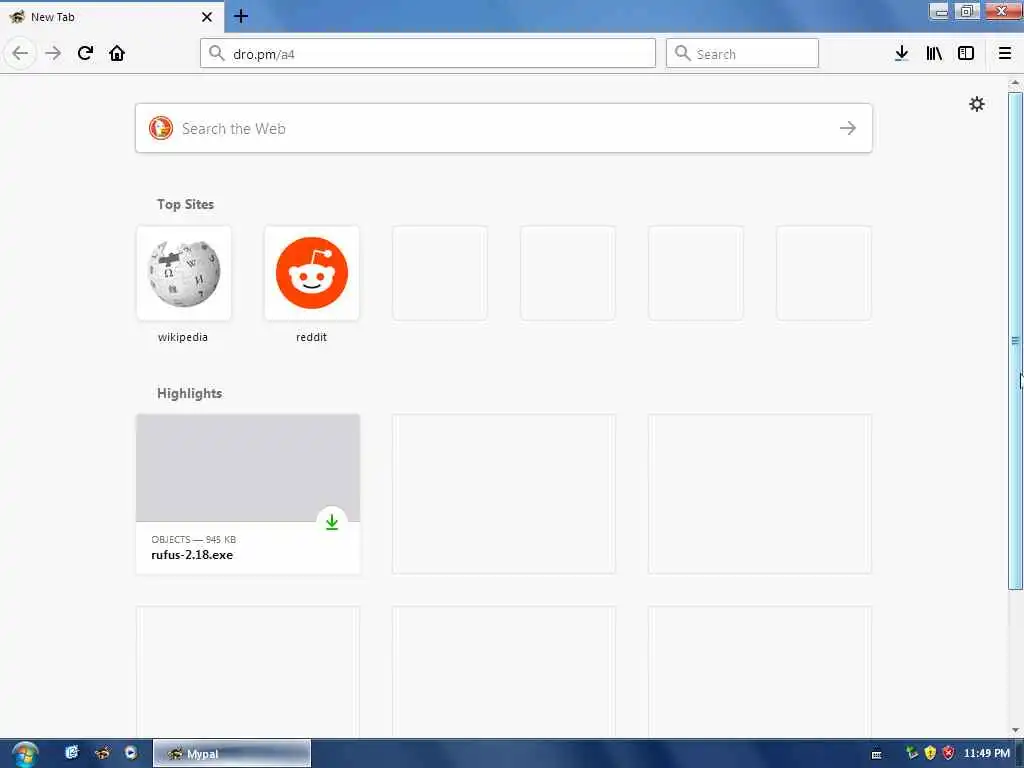Click the magnifier icon in the address bar
This screenshot has height=768, width=1024.
click(x=216, y=53)
